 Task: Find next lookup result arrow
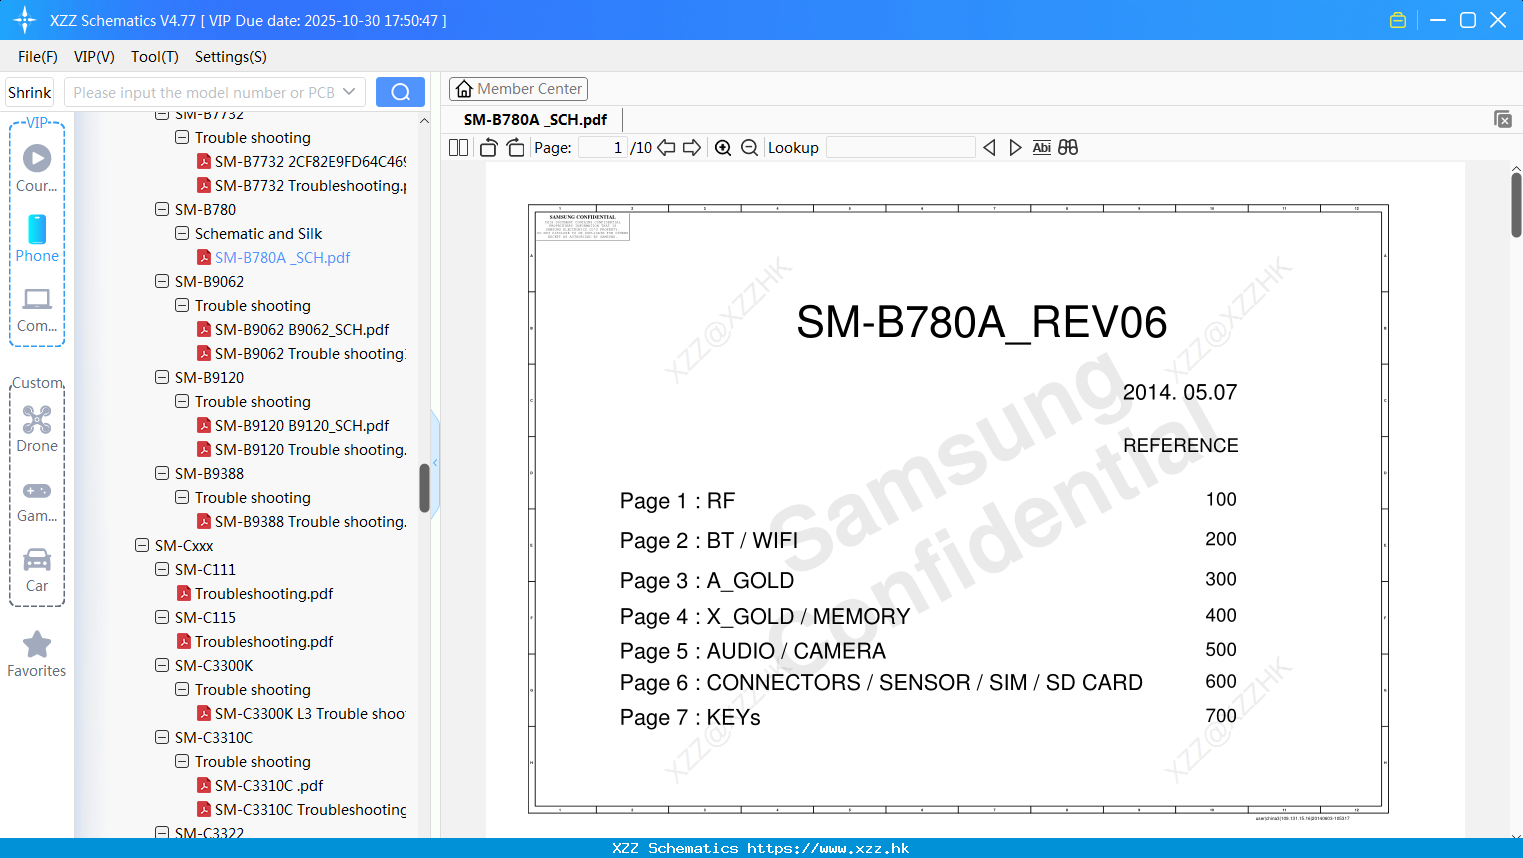[1015, 148]
